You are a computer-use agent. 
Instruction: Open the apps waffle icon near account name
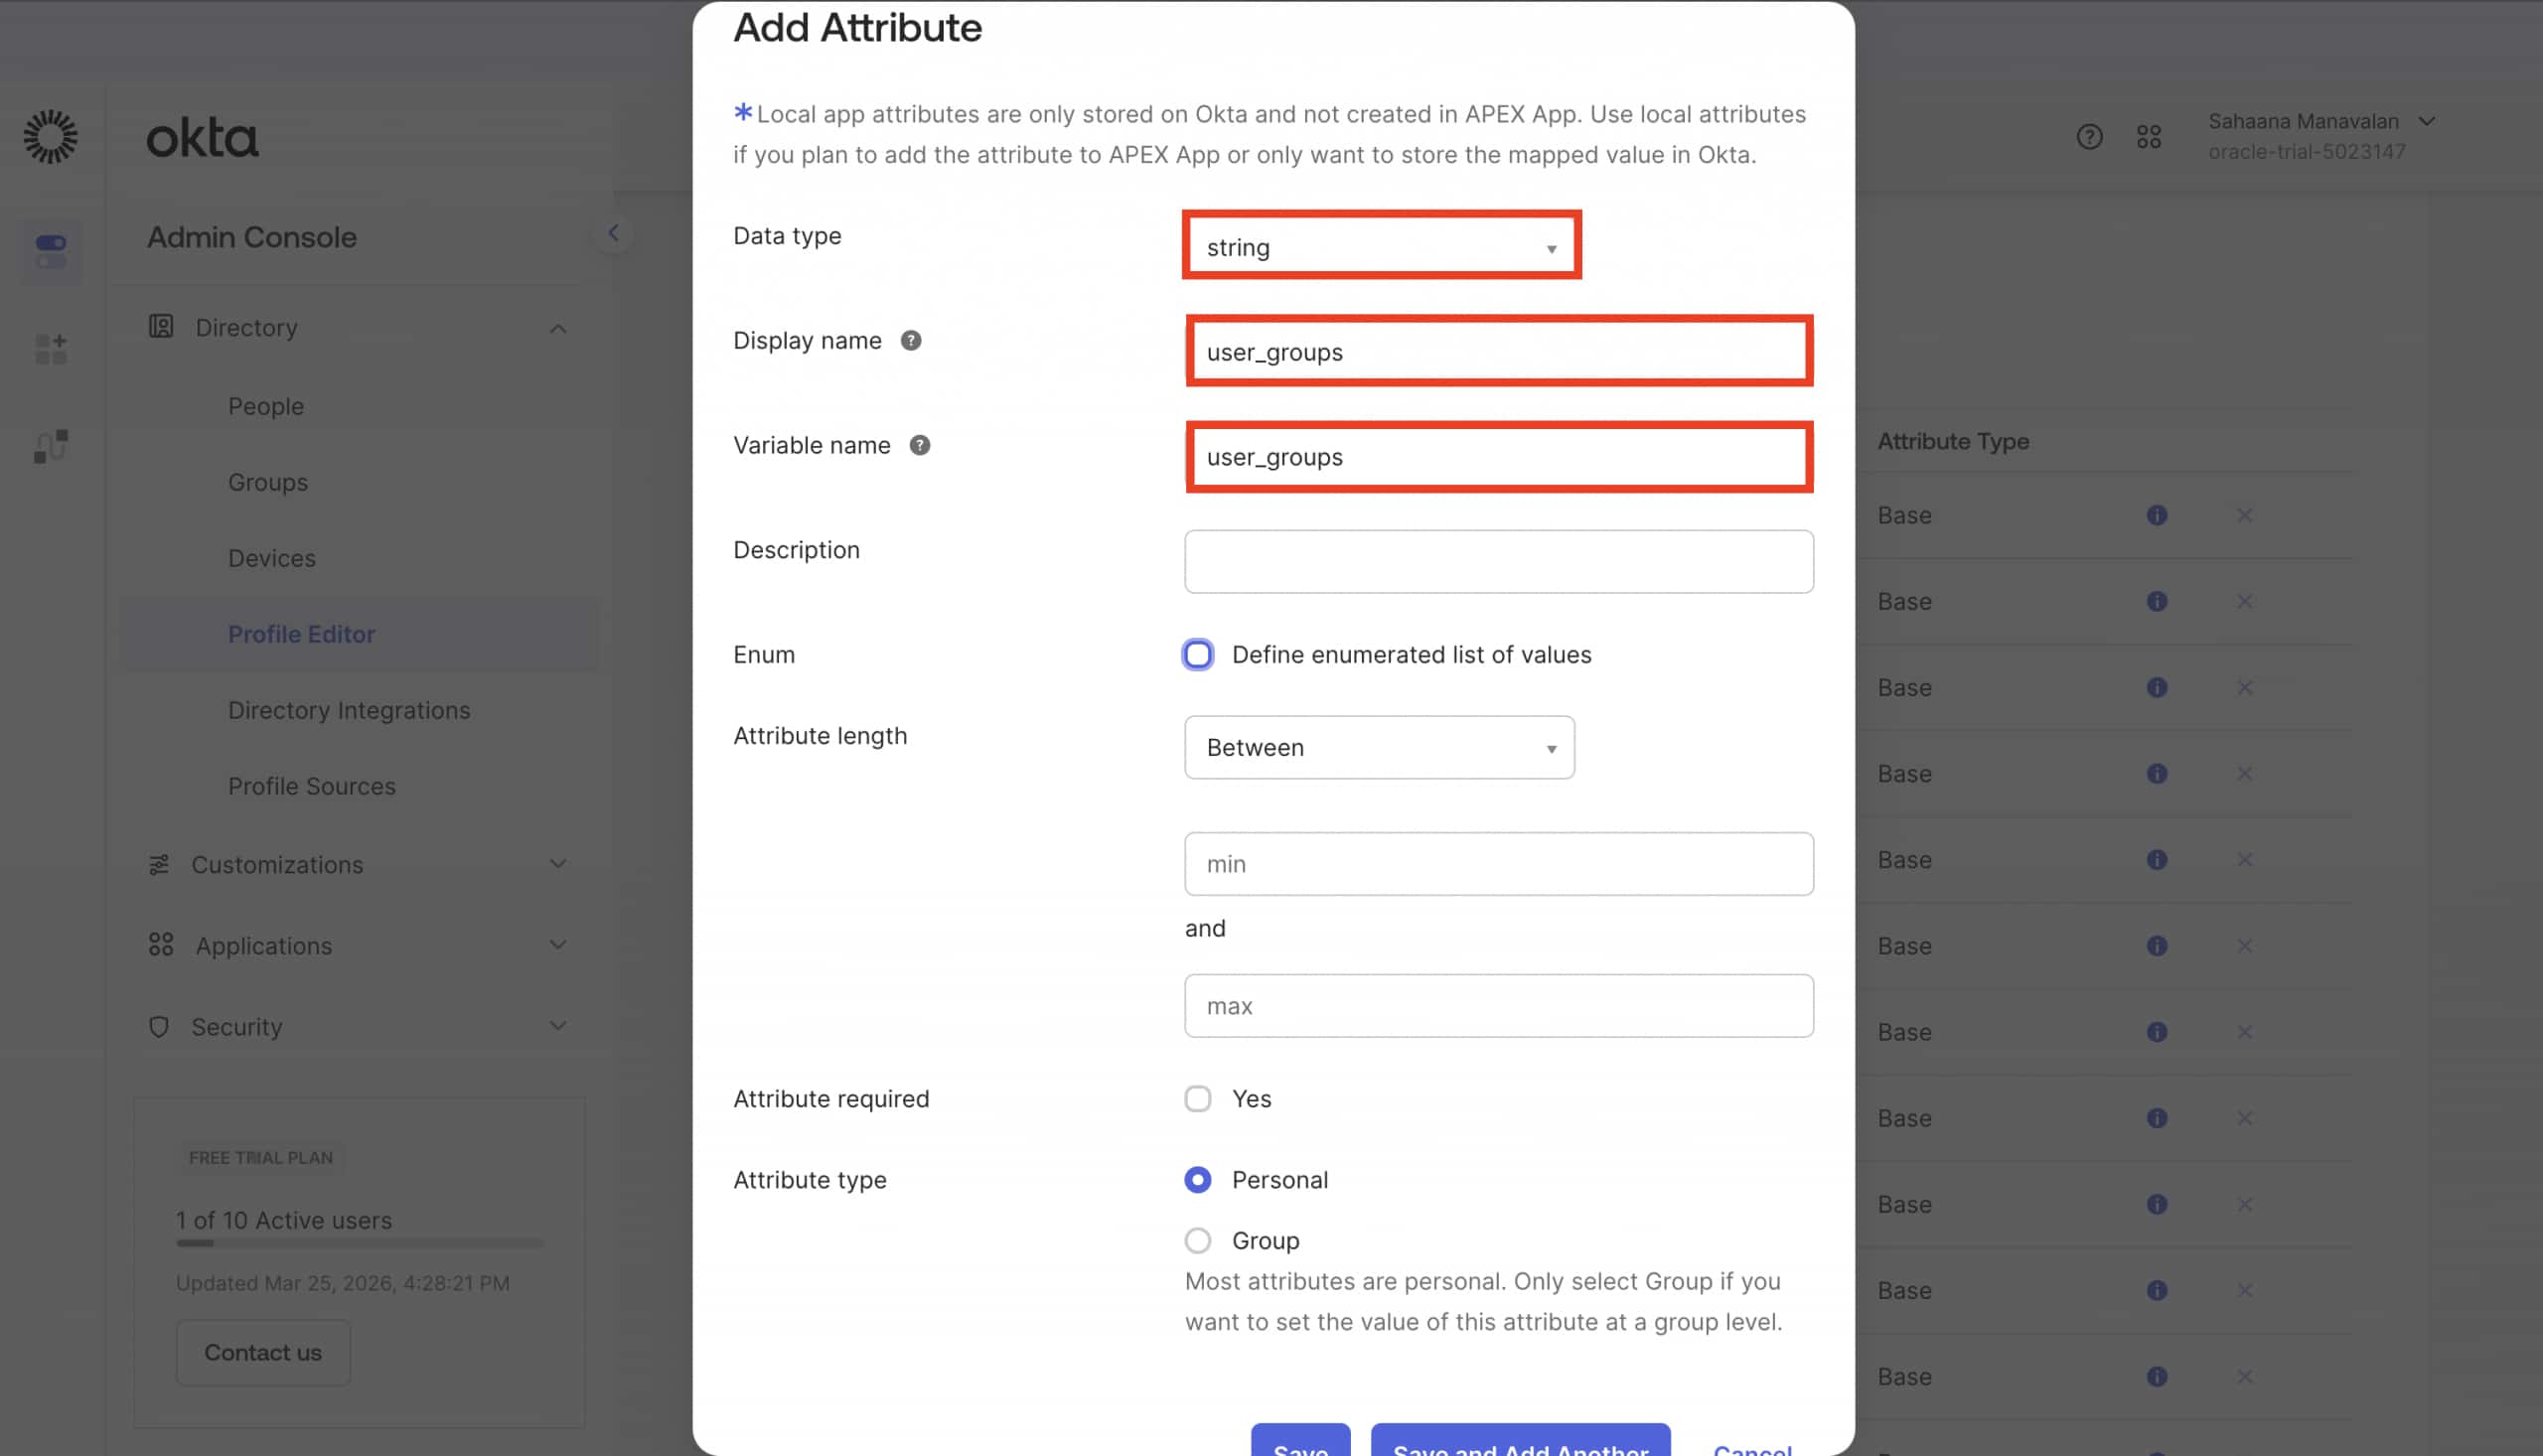click(x=2149, y=136)
